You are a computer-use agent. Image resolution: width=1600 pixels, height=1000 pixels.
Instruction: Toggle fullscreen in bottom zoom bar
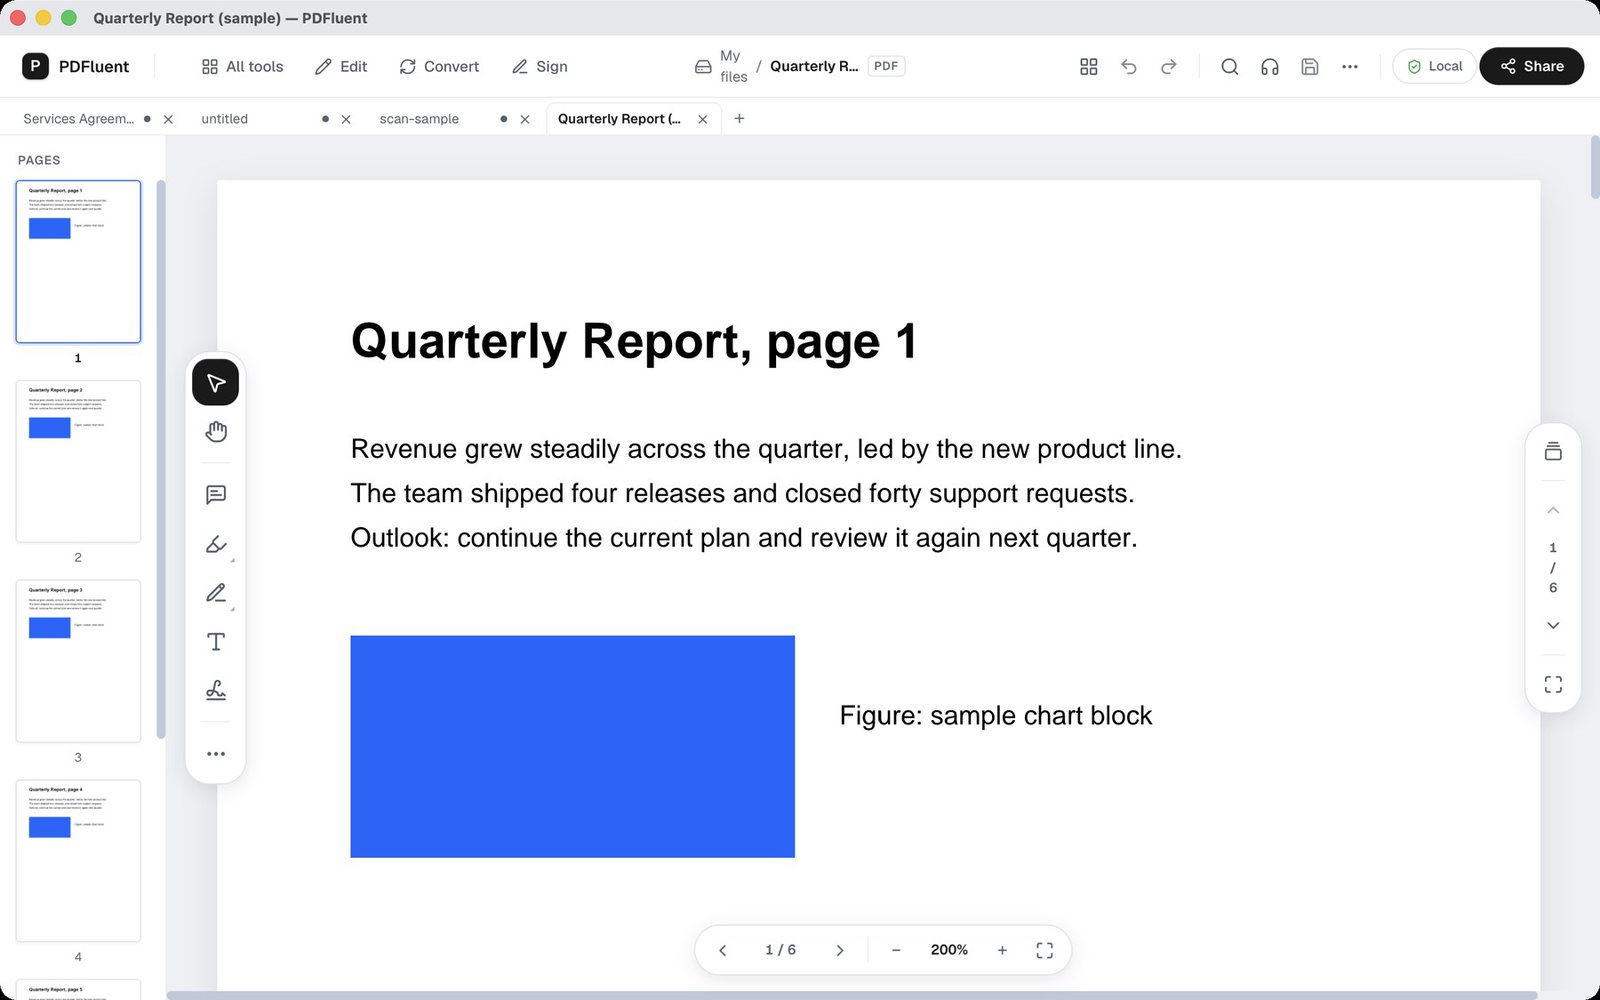tap(1044, 950)
